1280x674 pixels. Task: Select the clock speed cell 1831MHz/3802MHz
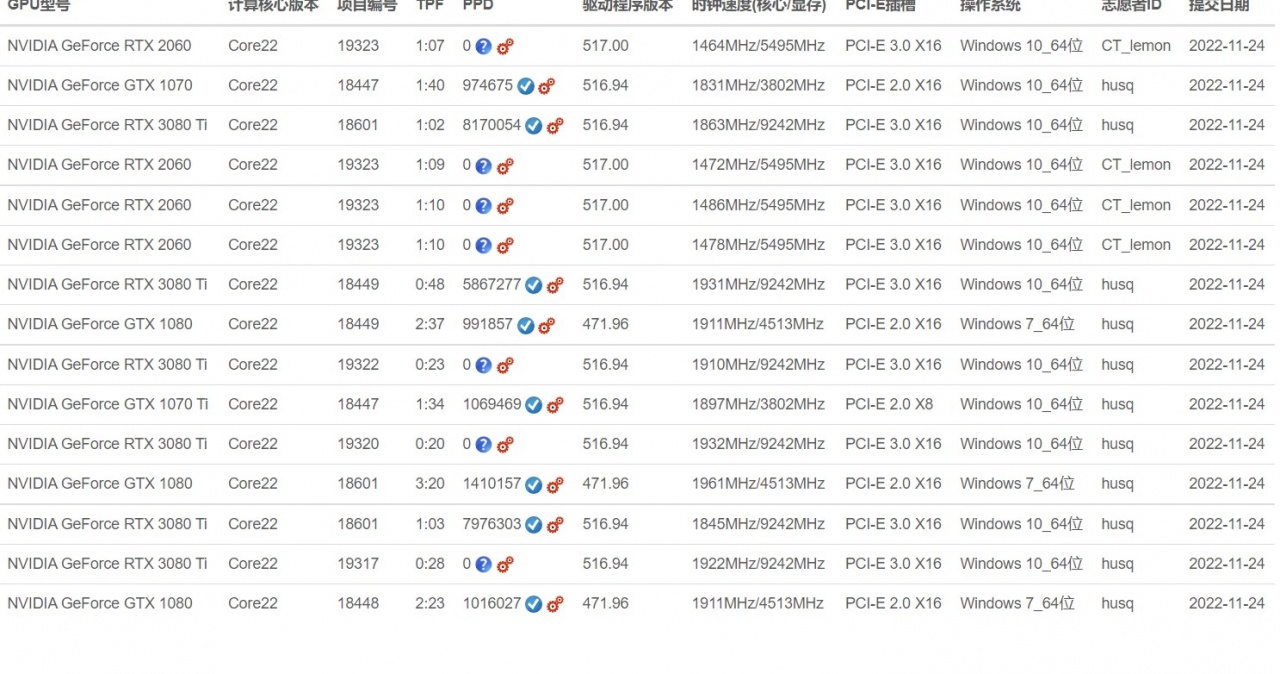758,85
